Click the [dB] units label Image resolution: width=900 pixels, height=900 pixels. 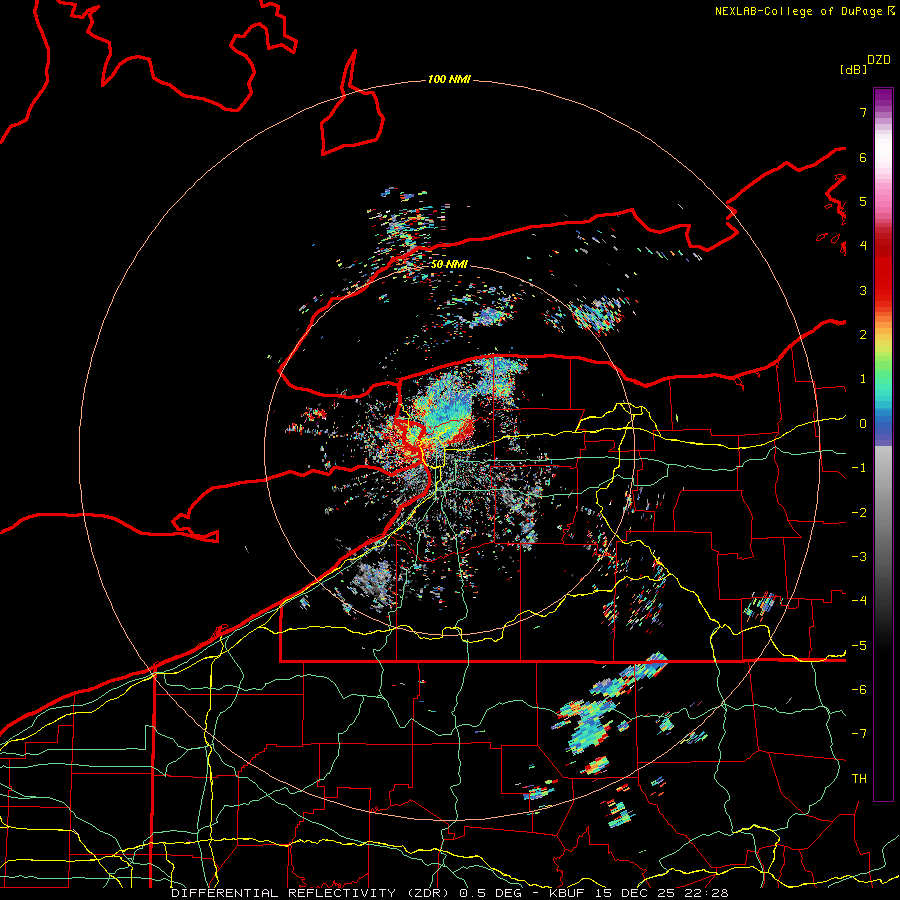pyautogui.click(x=853, y=69)
